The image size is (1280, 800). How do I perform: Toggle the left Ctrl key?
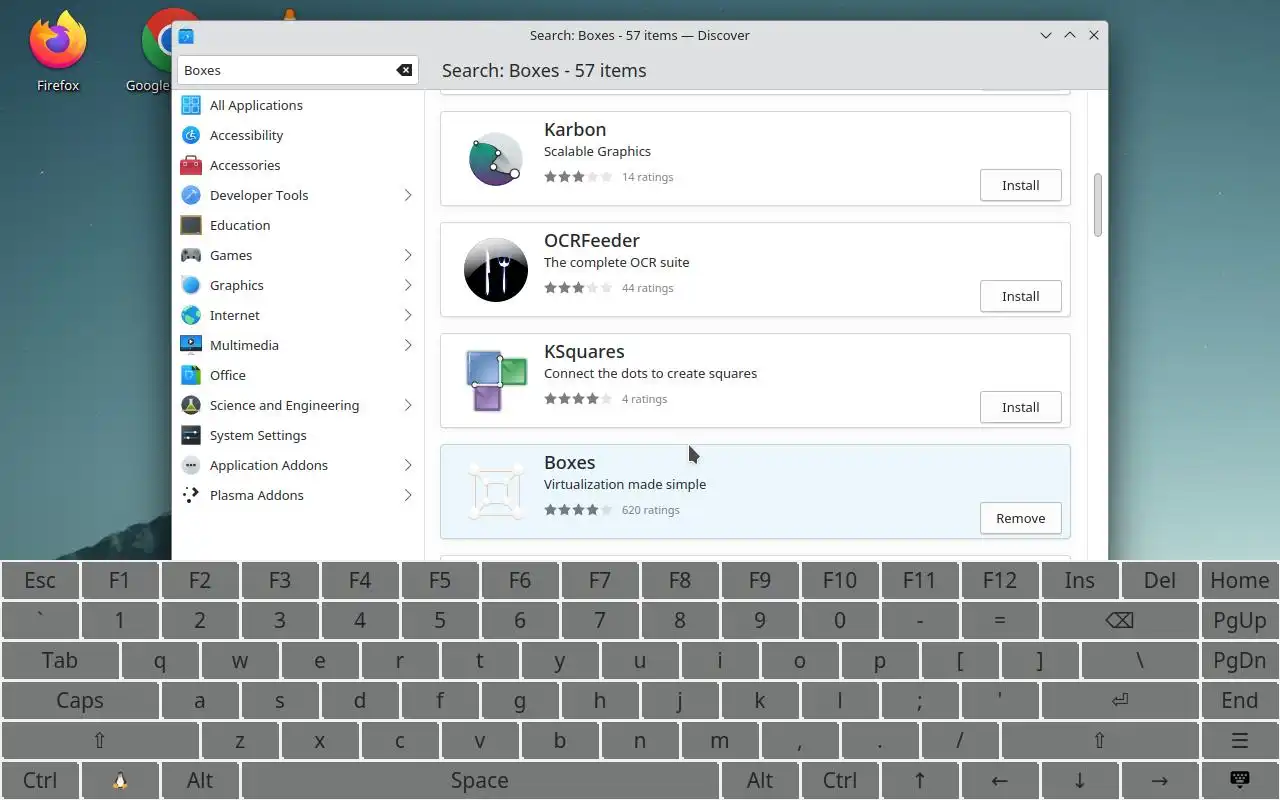tap(40, 780)
